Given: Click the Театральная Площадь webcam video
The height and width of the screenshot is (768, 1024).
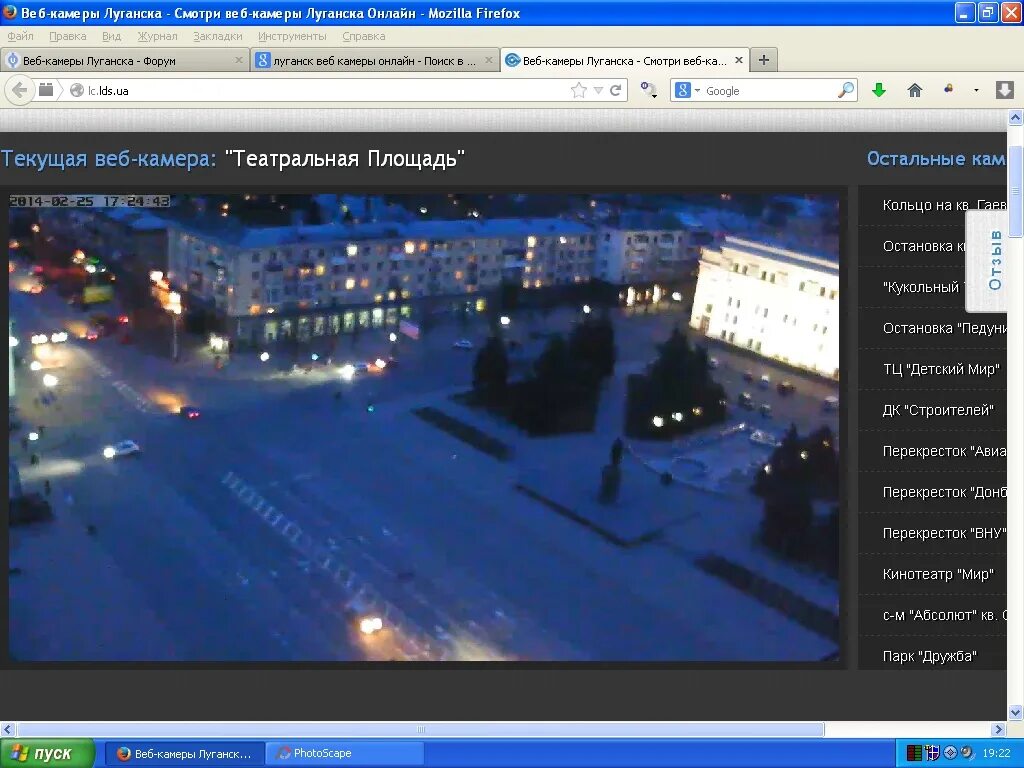Looking at the screenshot, I should tap(424, 427).
